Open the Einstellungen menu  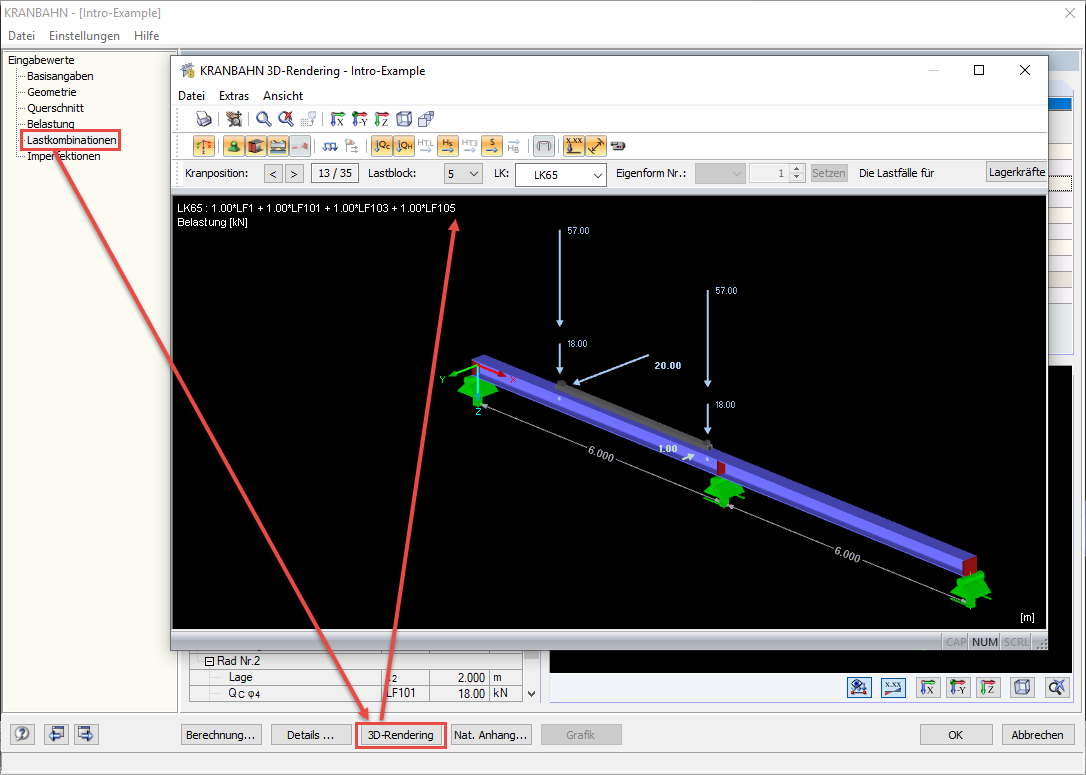pos(84,35)
